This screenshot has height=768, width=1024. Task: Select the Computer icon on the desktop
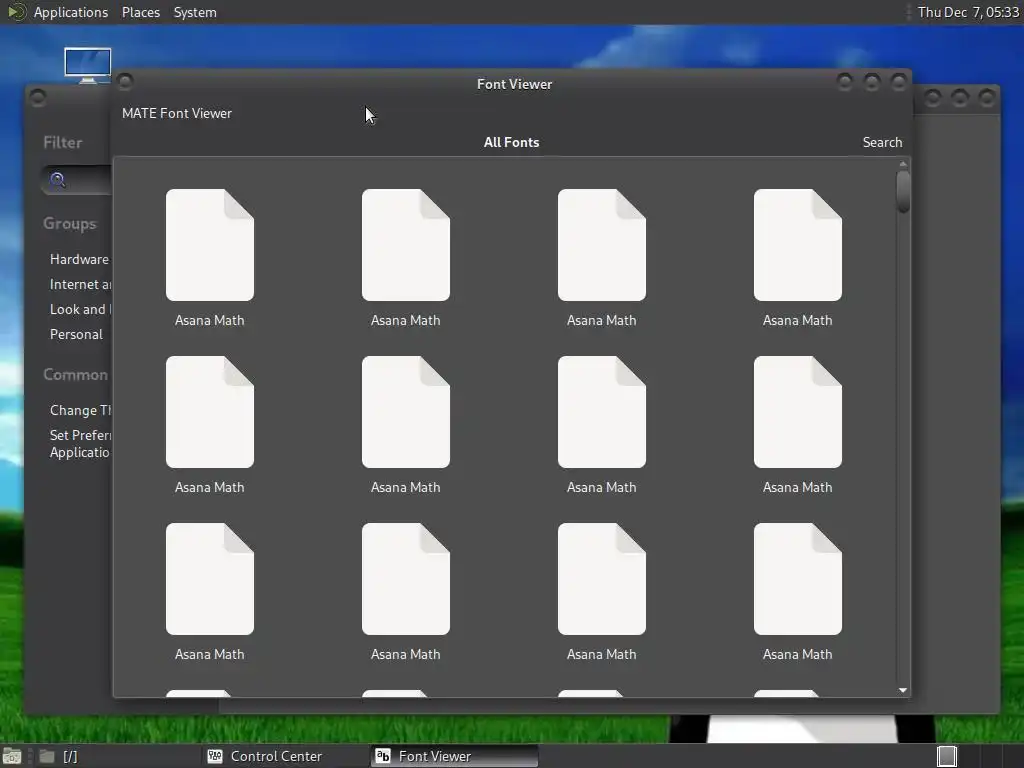[x=88, y=65]
